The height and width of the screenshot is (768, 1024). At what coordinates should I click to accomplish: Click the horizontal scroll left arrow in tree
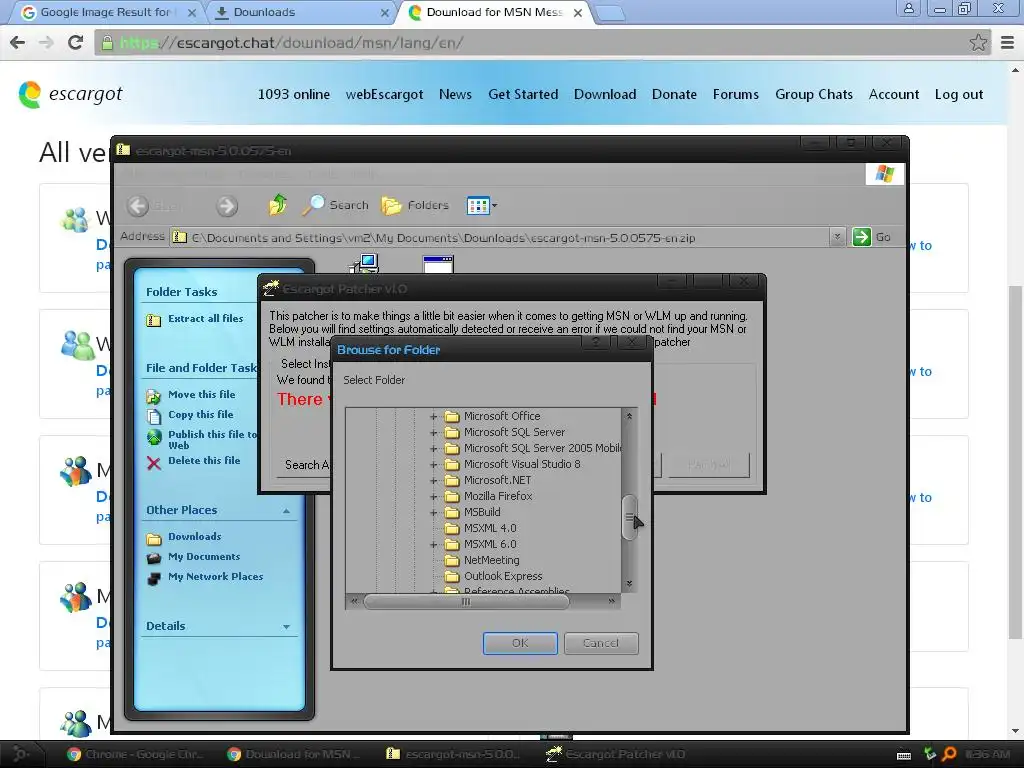354,601
